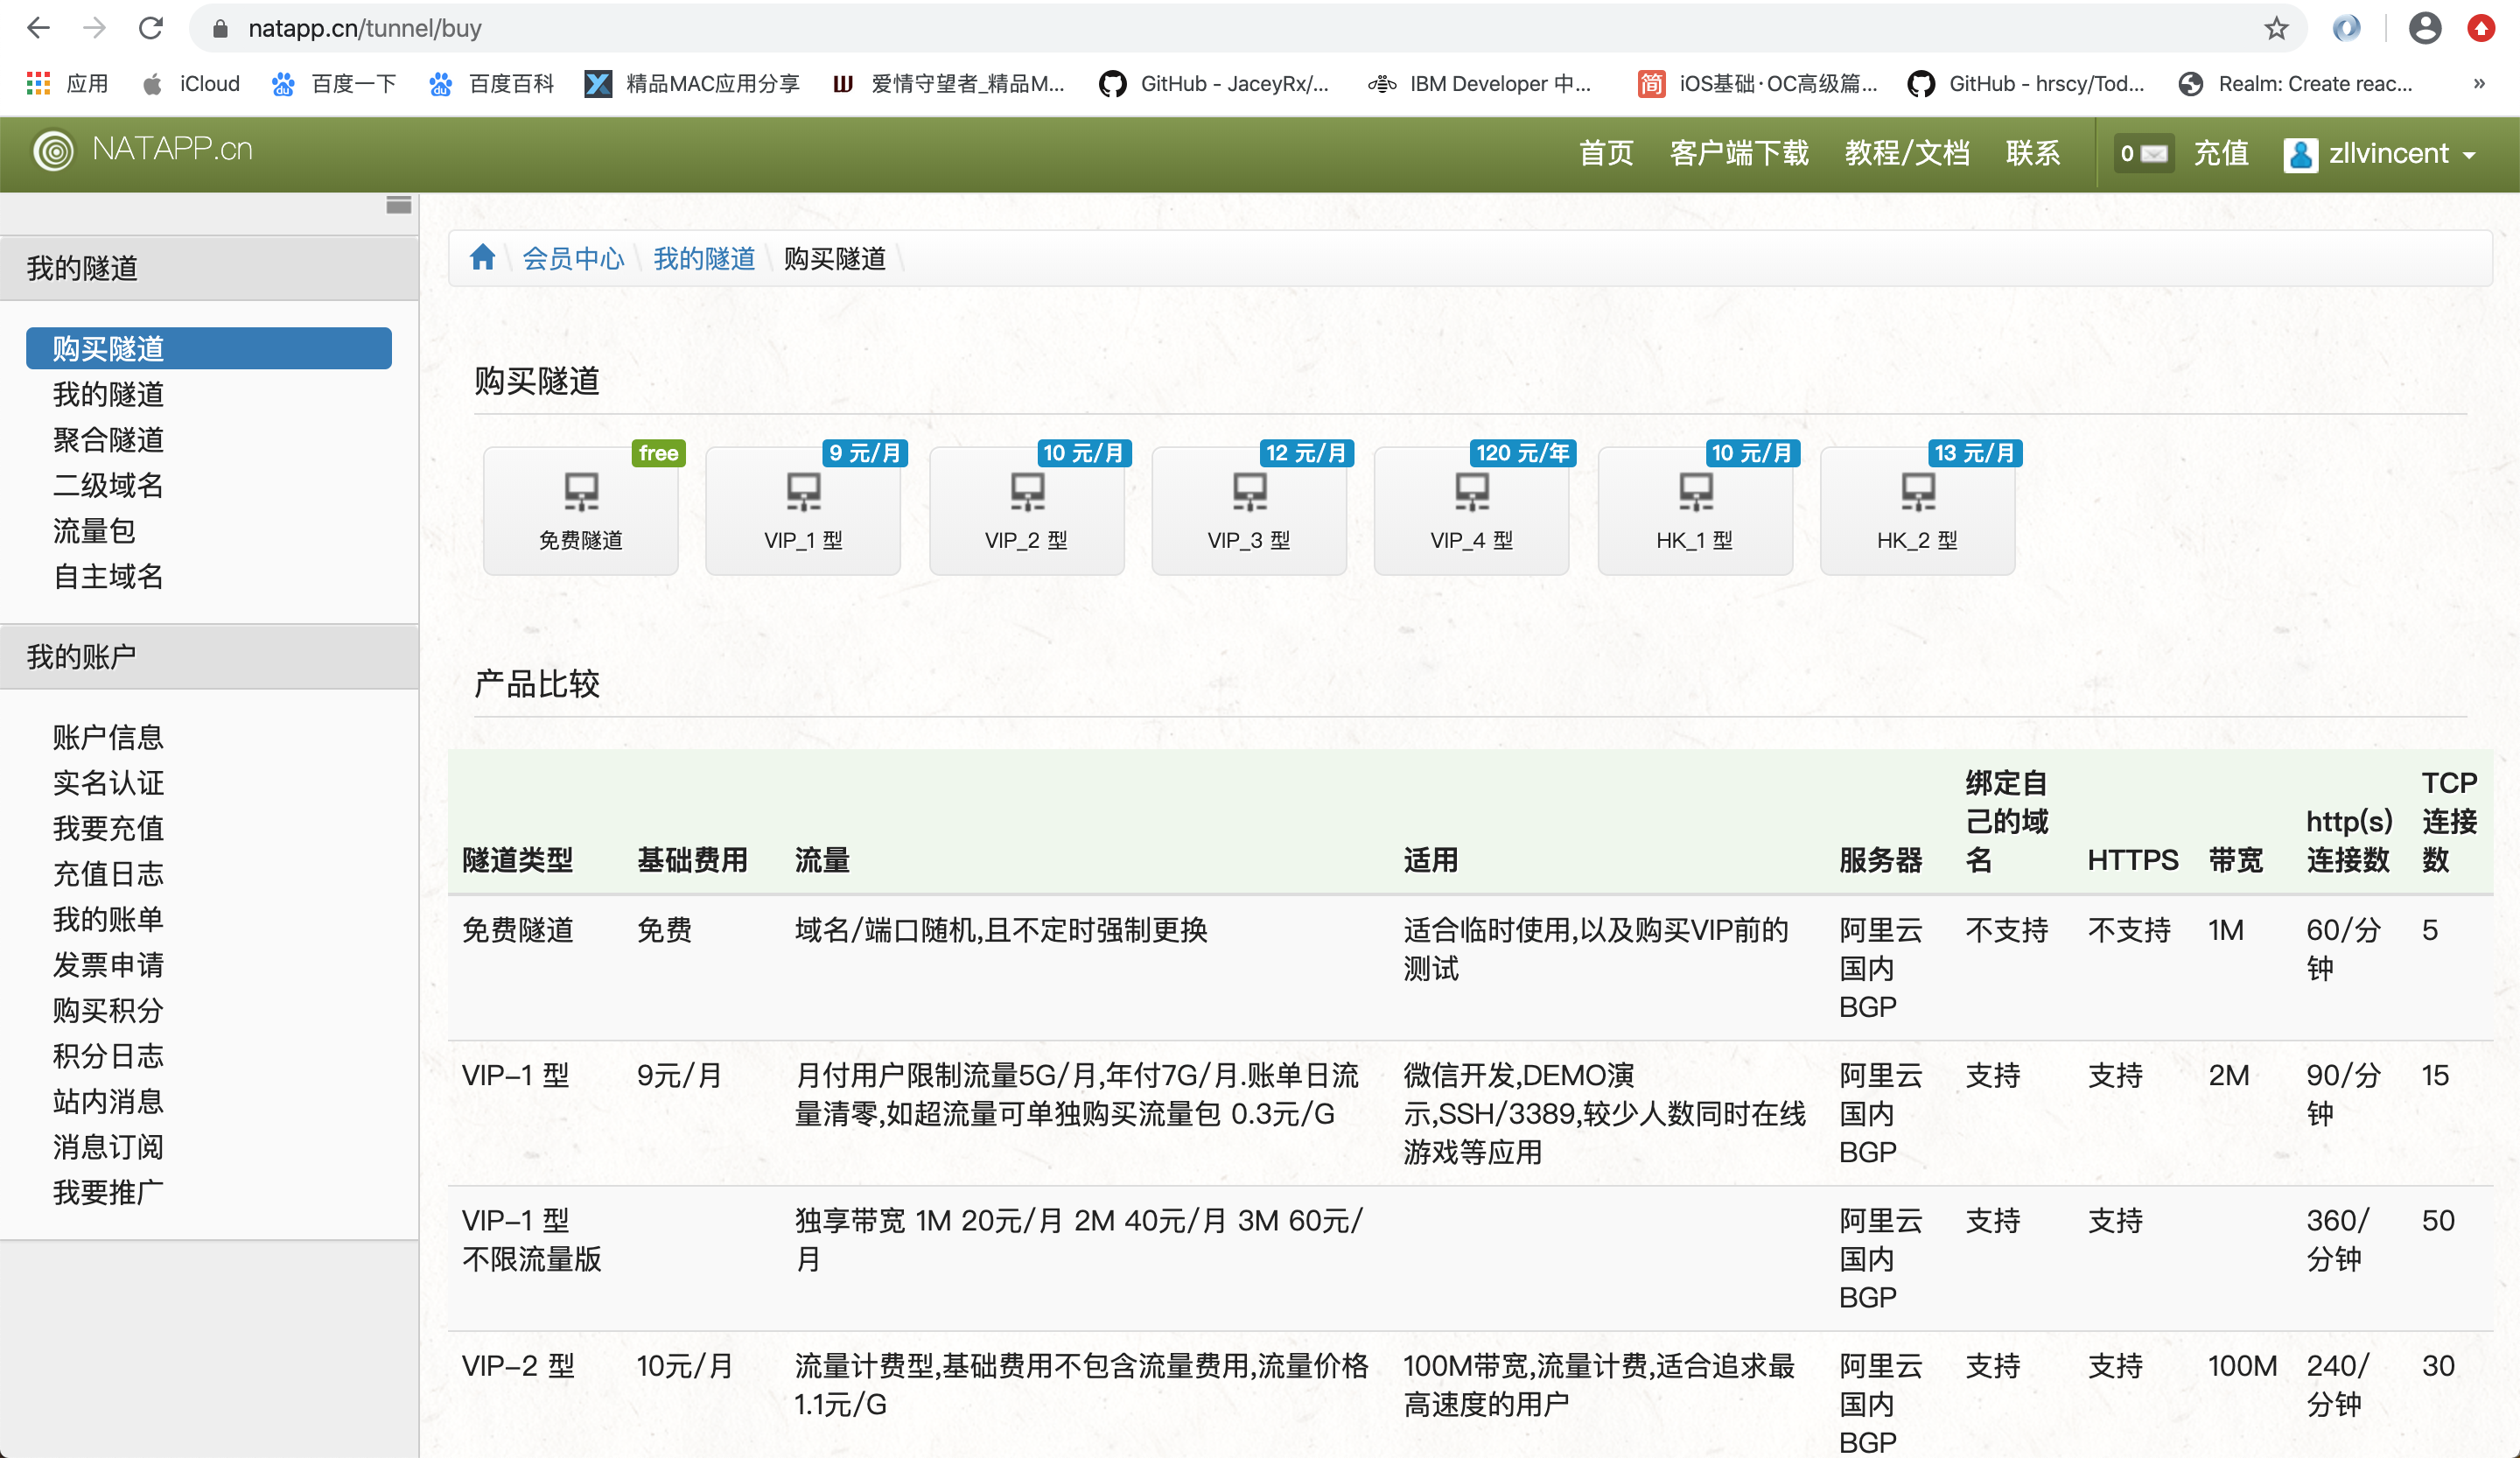Open 购买积分 in the sidebar

pyautogui.click(x=108, y=1010)
